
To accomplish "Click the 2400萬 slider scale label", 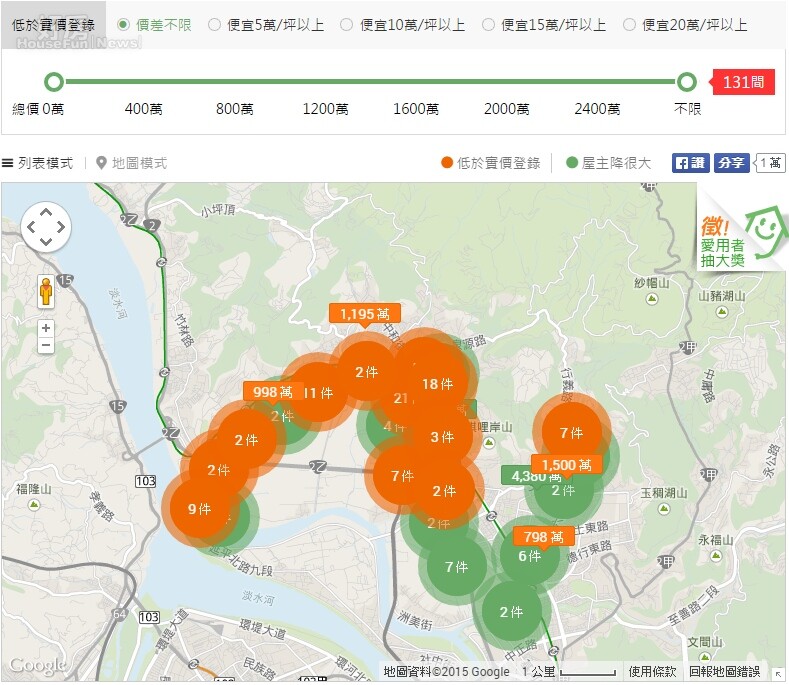I will 597,109.
